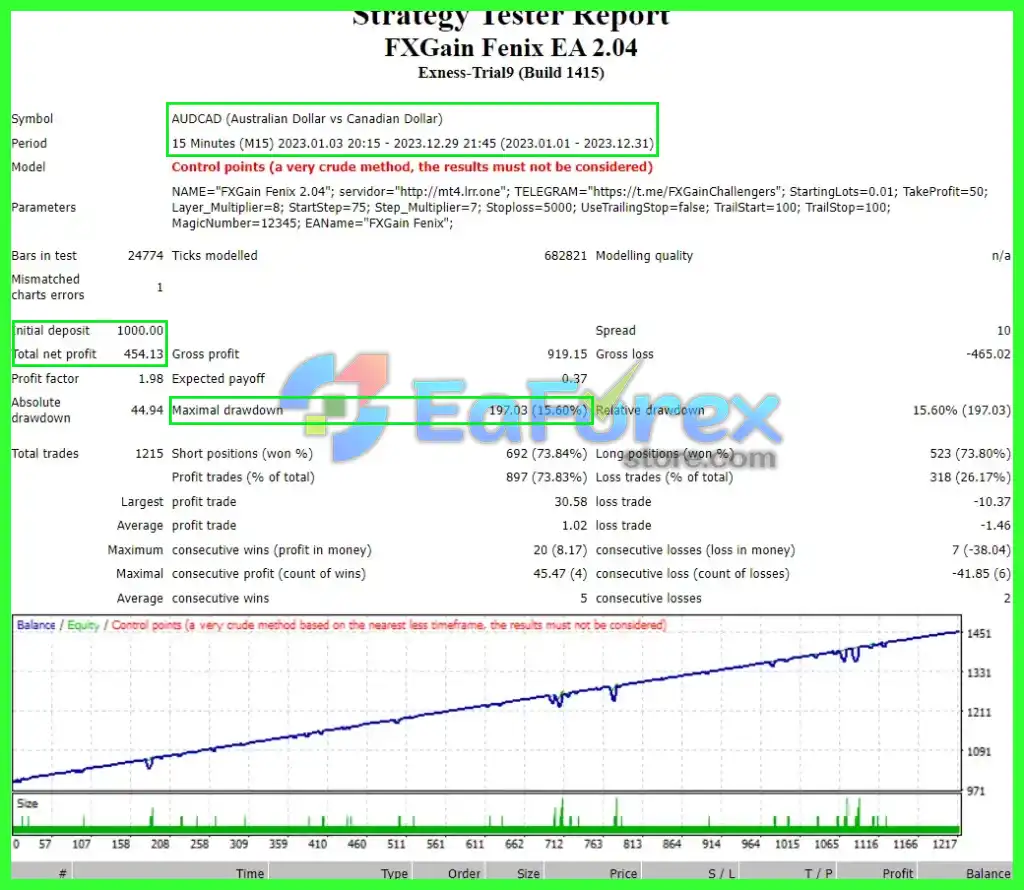Click Loss trades value 318 (26.17%)
The width and height of the screenshot is (1024, 890).
(970, 477)
